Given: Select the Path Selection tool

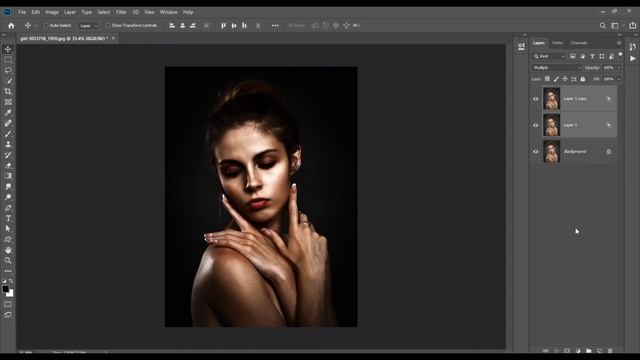Looking at the screenshot, I should (8, 229).
